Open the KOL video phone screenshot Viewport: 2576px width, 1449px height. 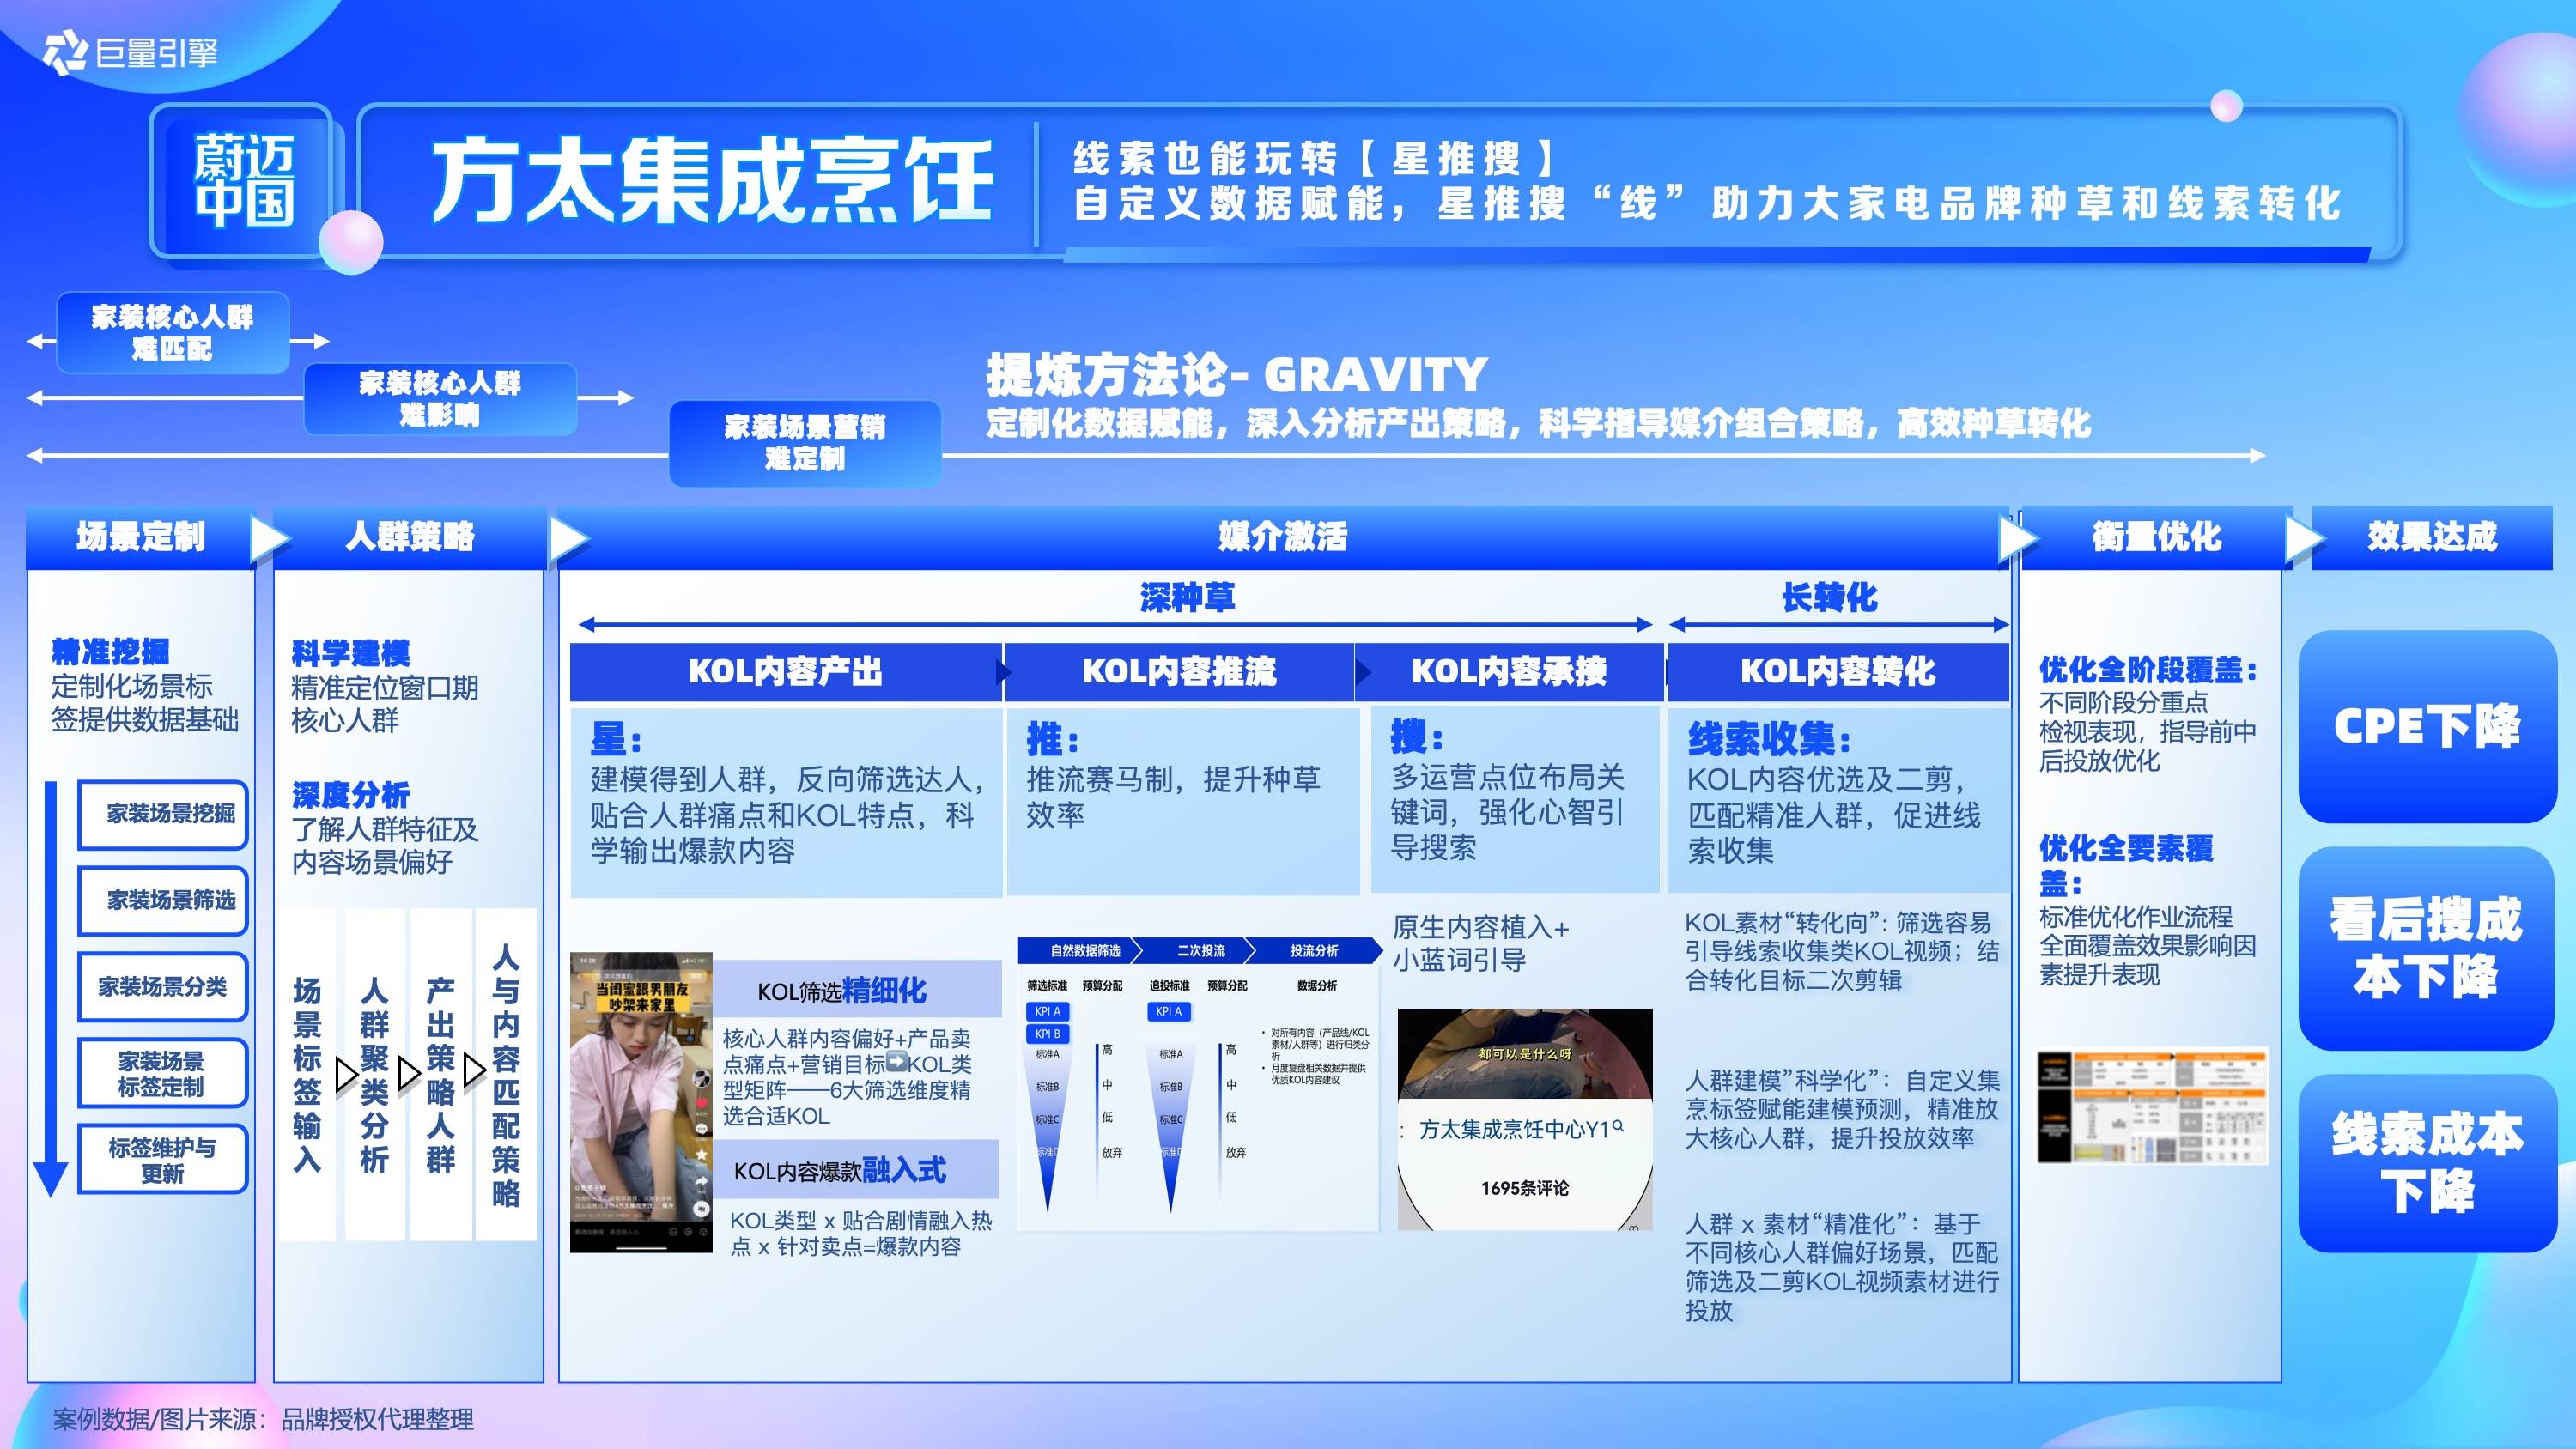pos(641,1102)
